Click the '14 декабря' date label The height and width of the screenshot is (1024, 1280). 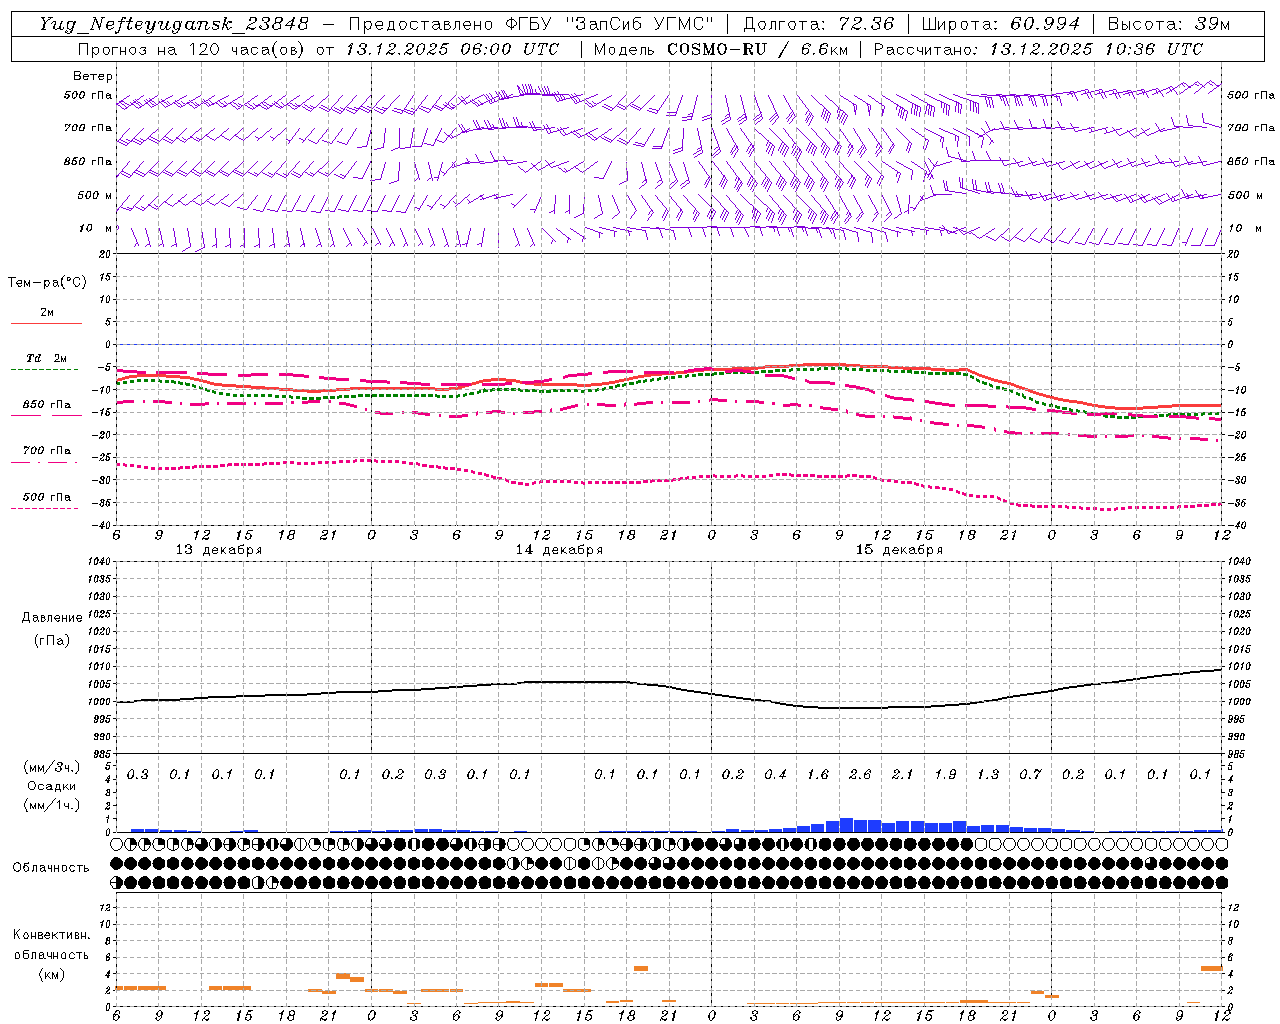coord(559,550)
